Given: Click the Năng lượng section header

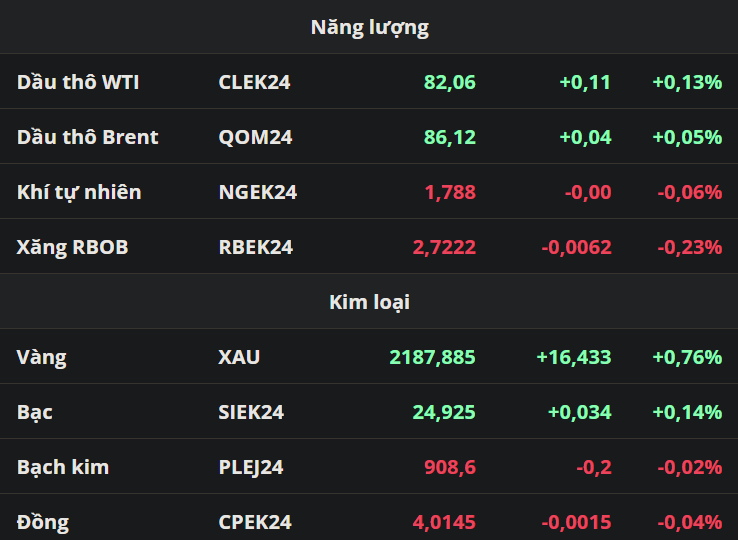Looking at the screenshot, I should click(x=369, y=27).
